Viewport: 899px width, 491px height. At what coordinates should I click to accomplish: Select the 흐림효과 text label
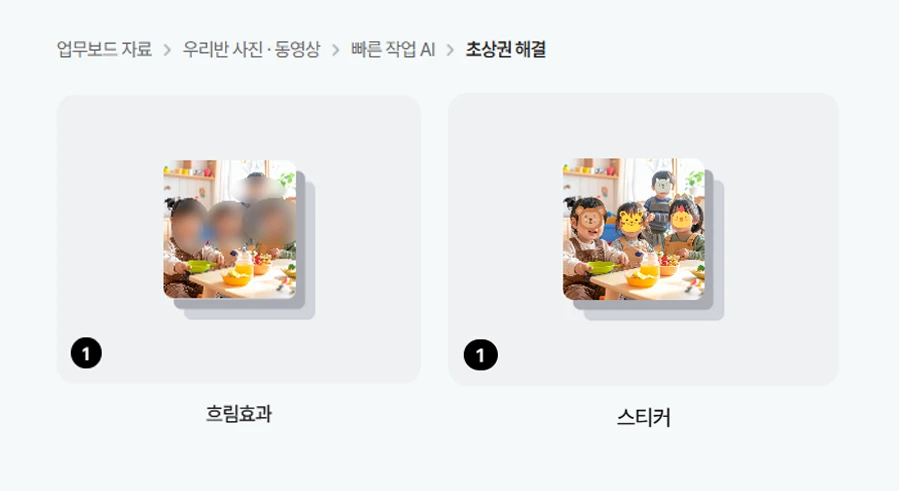[x=239, y=414]
